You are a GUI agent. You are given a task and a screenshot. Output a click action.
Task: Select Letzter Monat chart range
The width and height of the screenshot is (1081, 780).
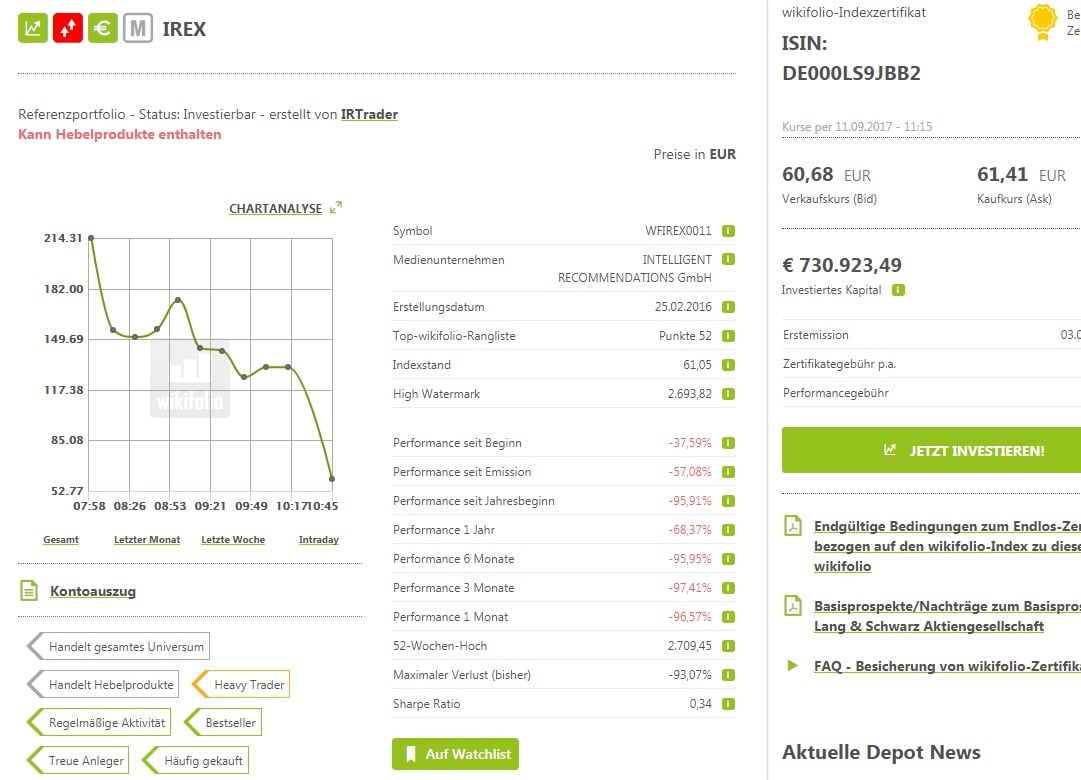(147, 540)
